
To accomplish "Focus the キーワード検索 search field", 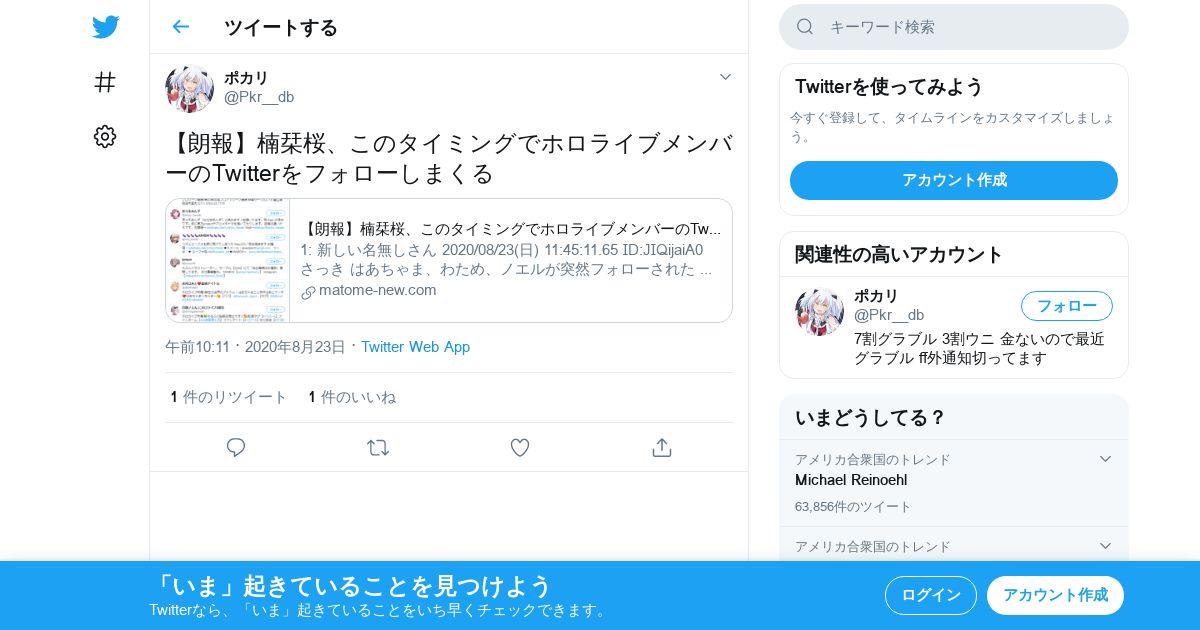I will [x=954, y=27].
